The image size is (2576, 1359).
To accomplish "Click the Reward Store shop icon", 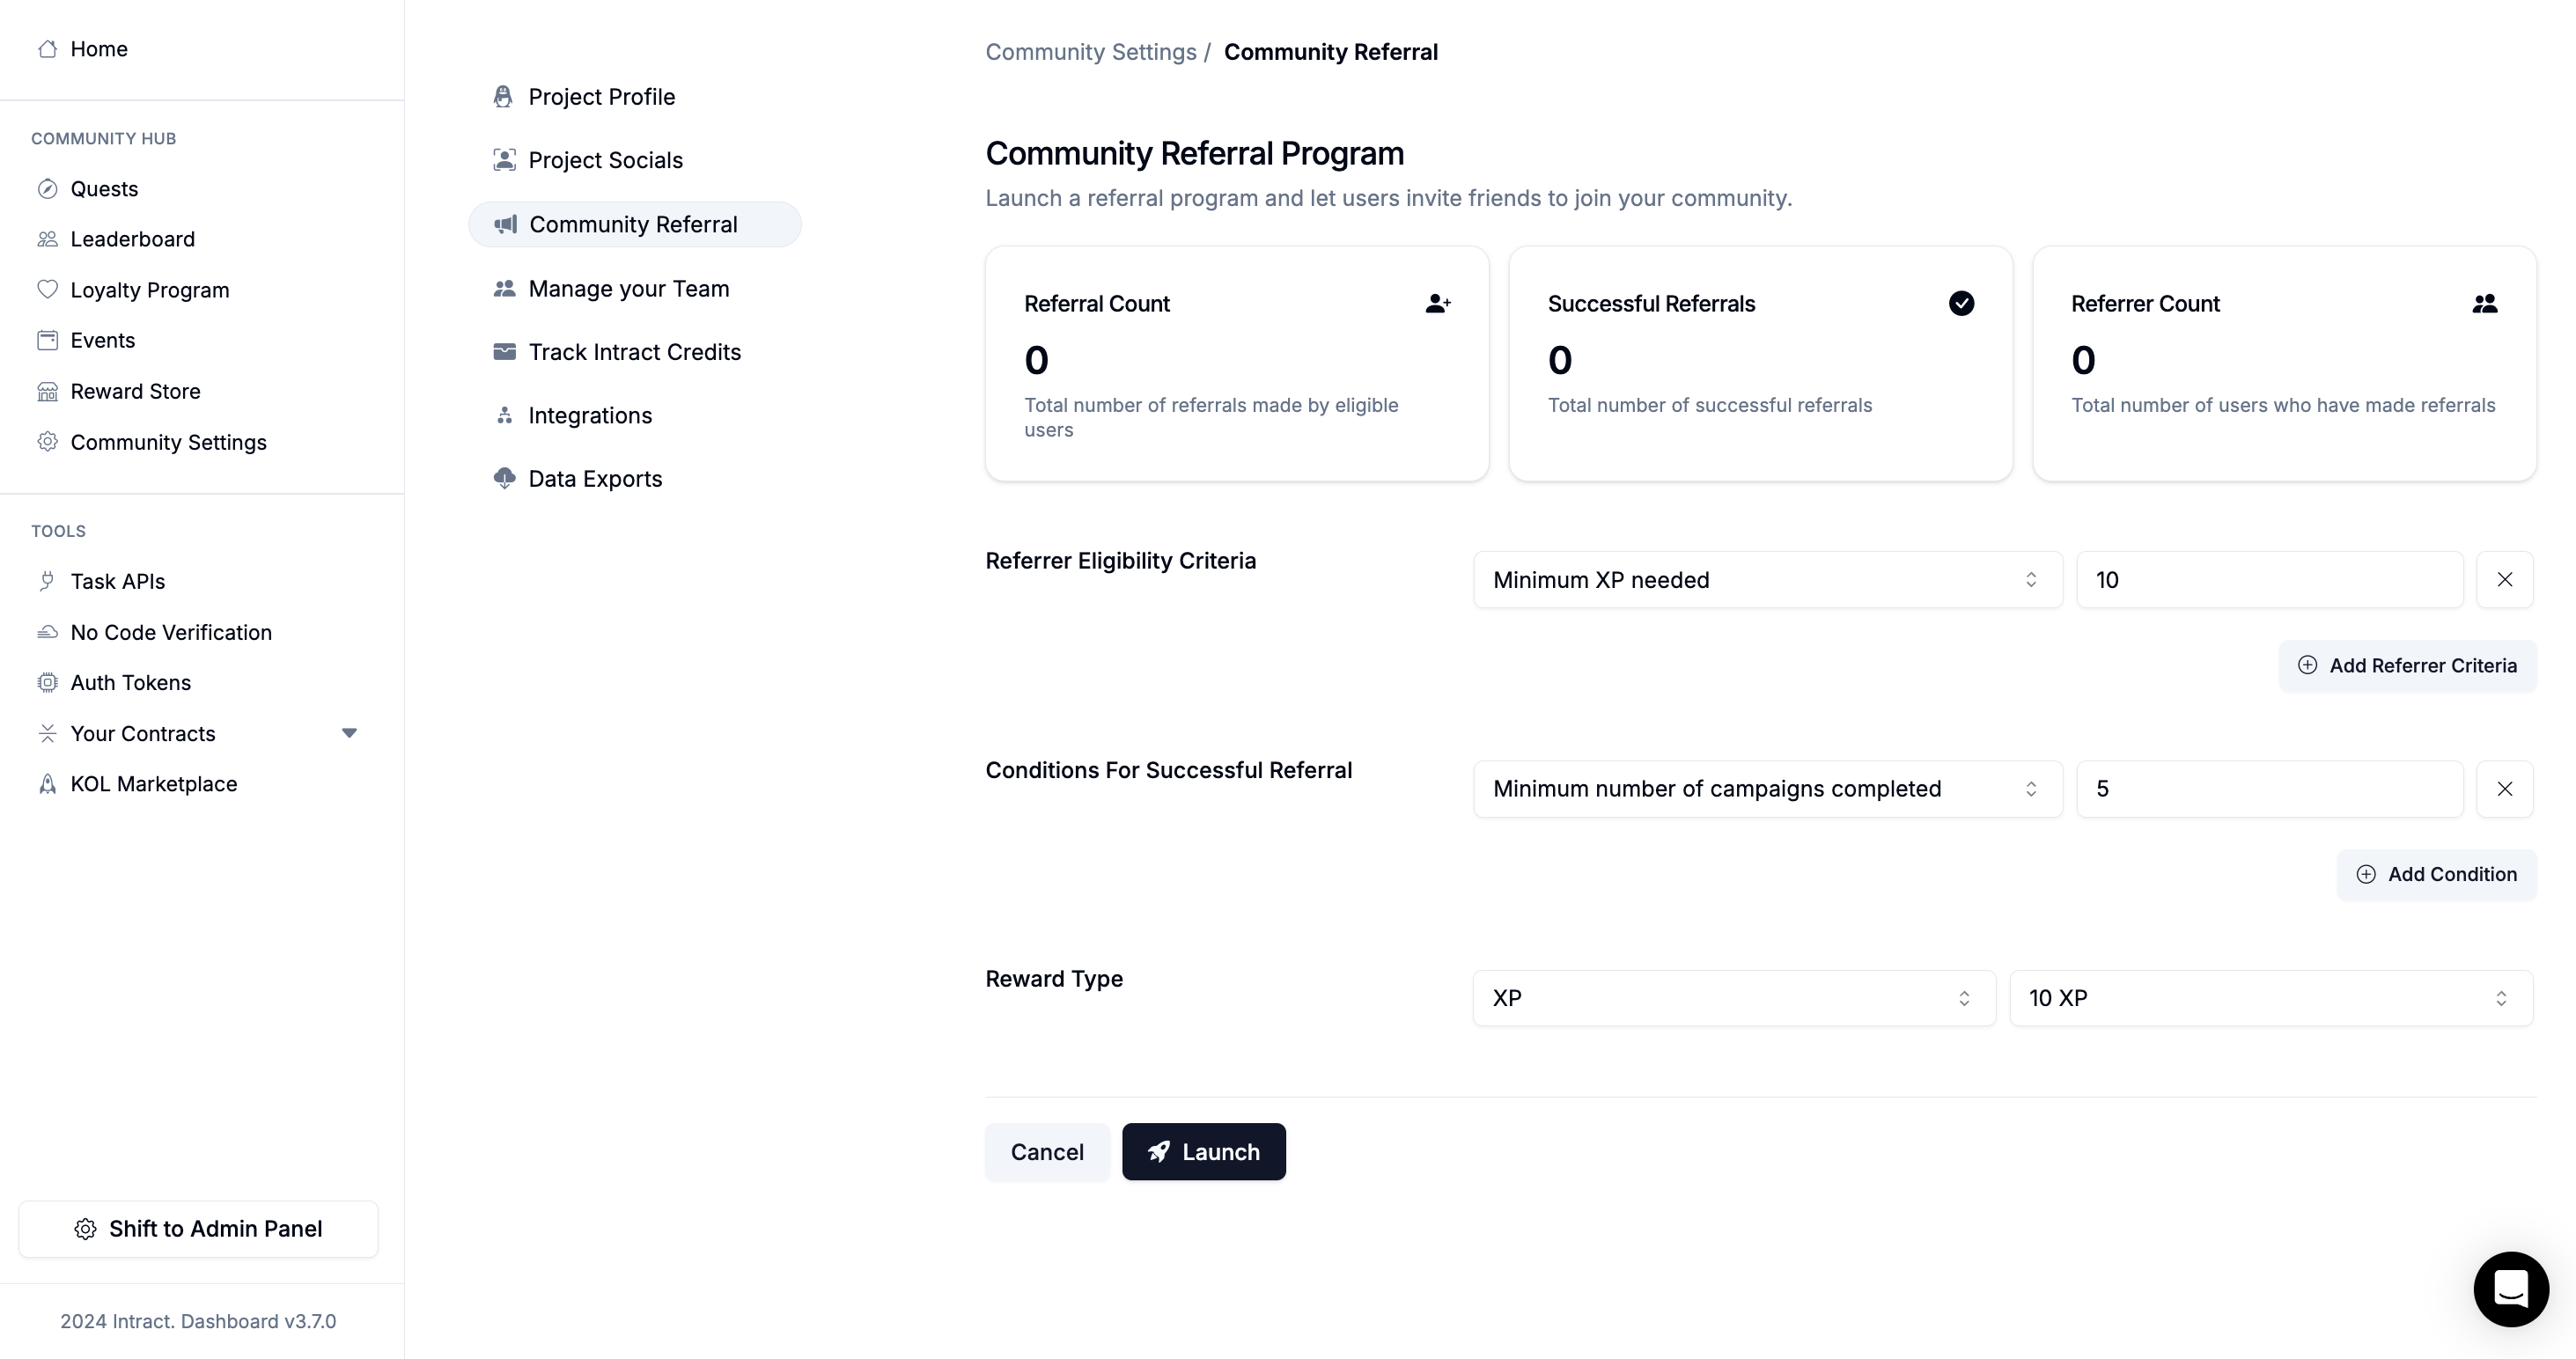I will pos(47,391).
